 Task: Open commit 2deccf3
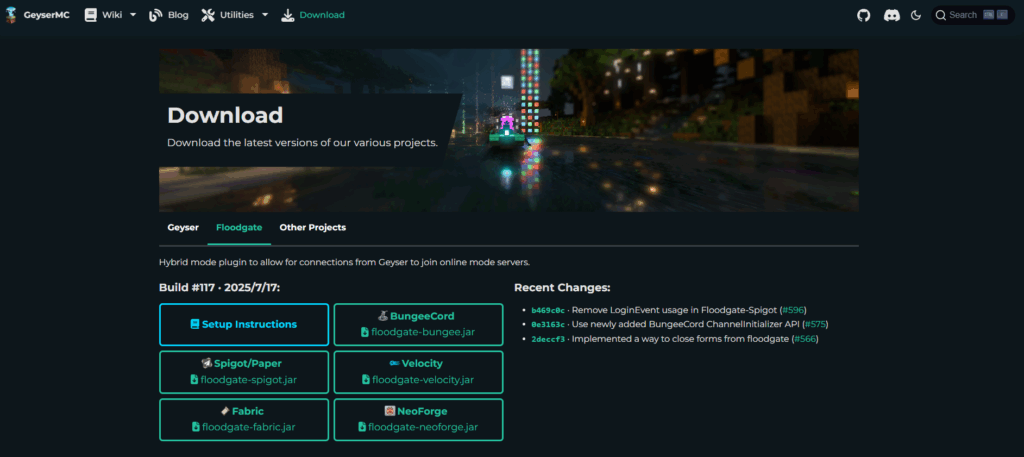[x=548, y=339]
